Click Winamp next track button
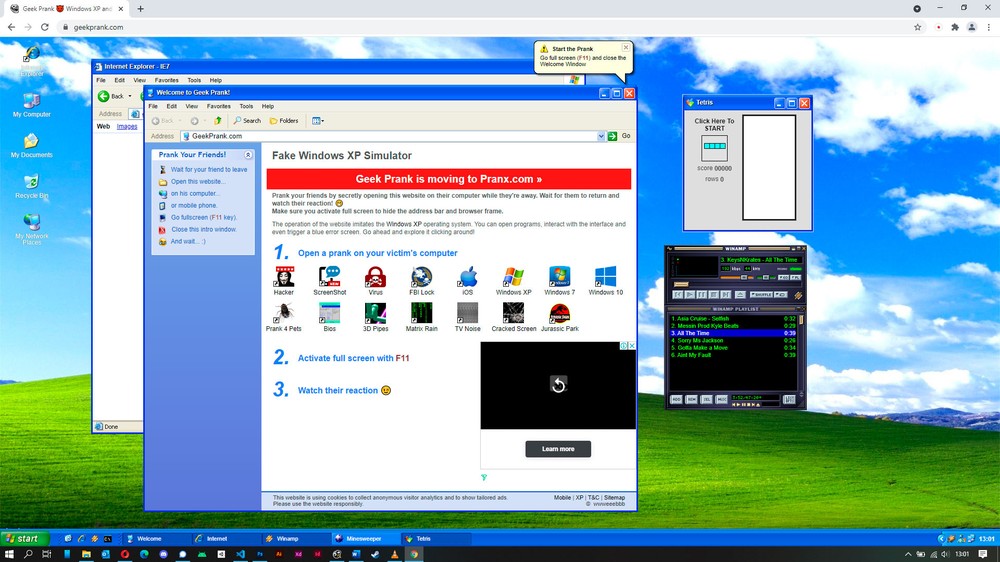 pyautogui.click(x=725, y=295)
